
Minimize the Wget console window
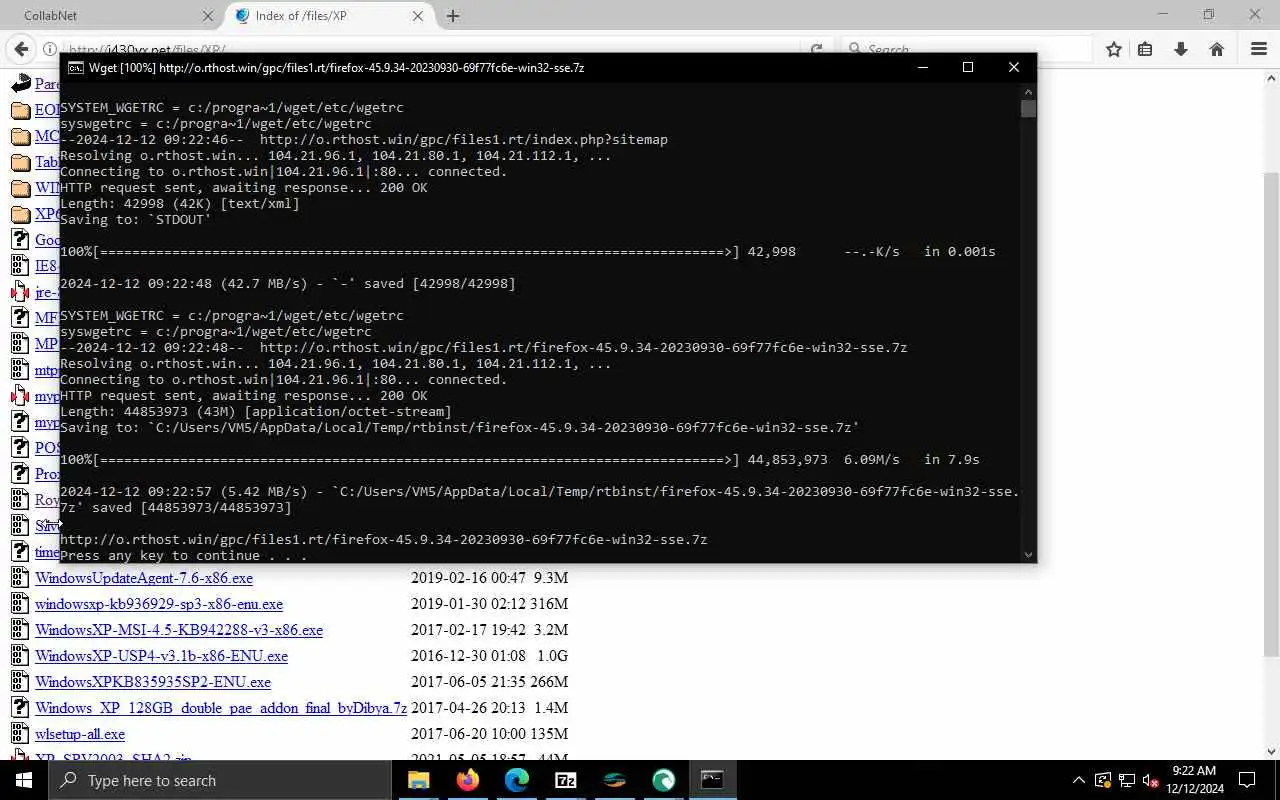pyautogui.click(x=922, y=67)
